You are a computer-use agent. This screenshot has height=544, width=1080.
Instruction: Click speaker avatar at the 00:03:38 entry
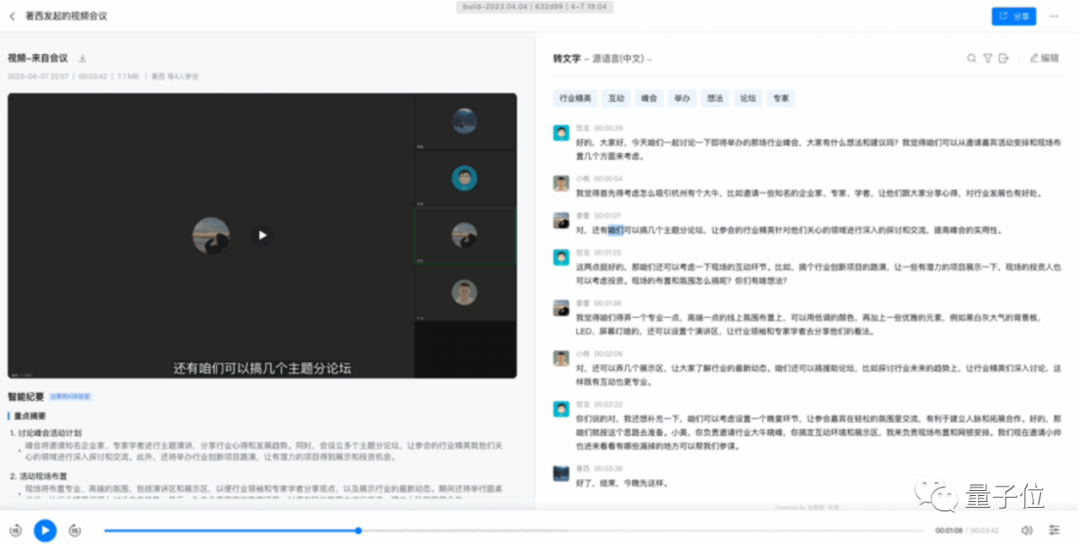pyautogui.click(x=561, y=472)
